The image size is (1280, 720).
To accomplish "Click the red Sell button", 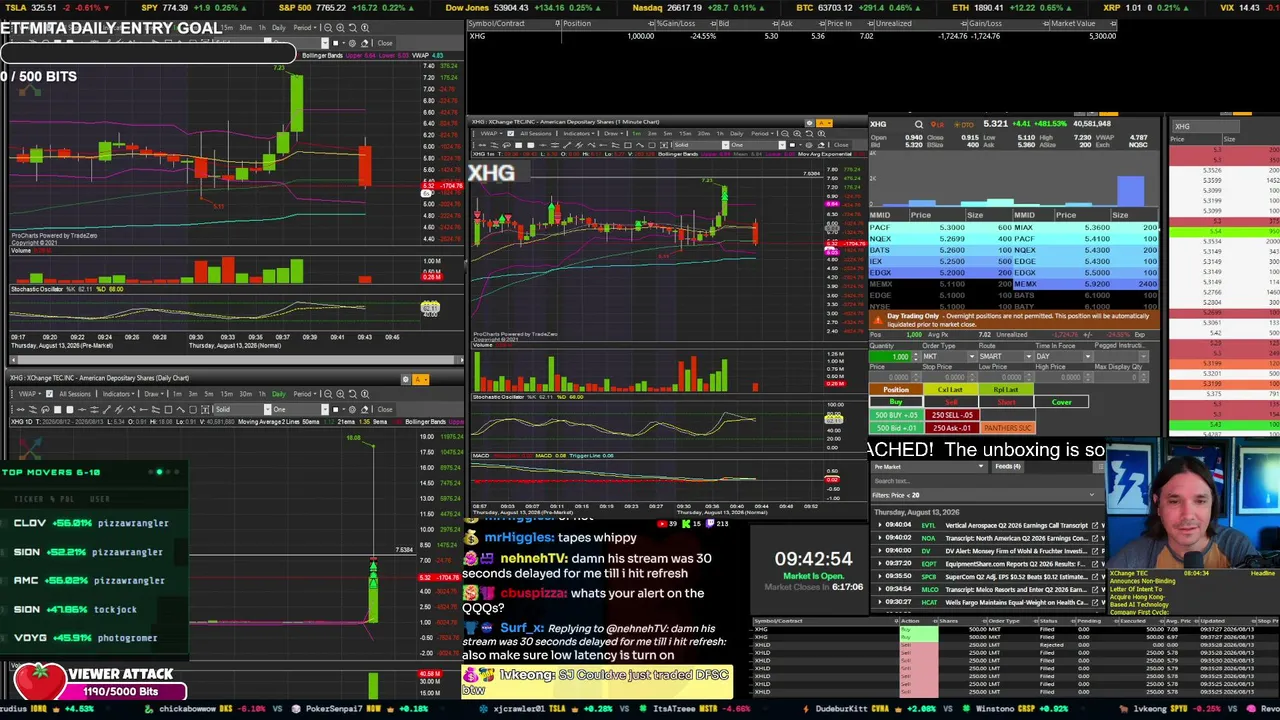I will (x=951, y=402).
